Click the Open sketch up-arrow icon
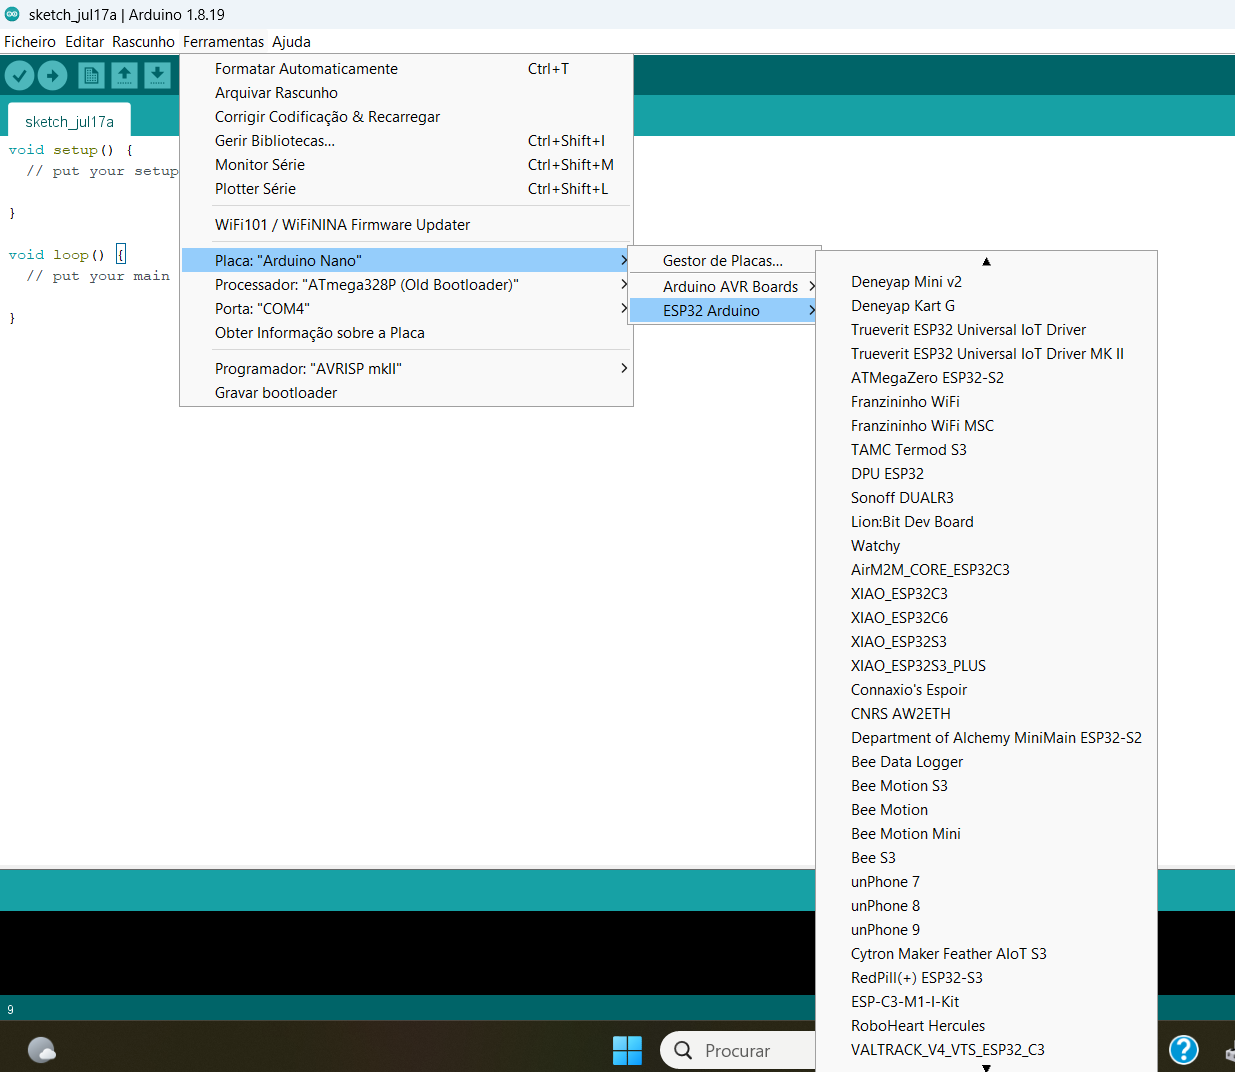Image resolution: width=1235 pixels, height=1072 pixels. [x=124, y=75]
